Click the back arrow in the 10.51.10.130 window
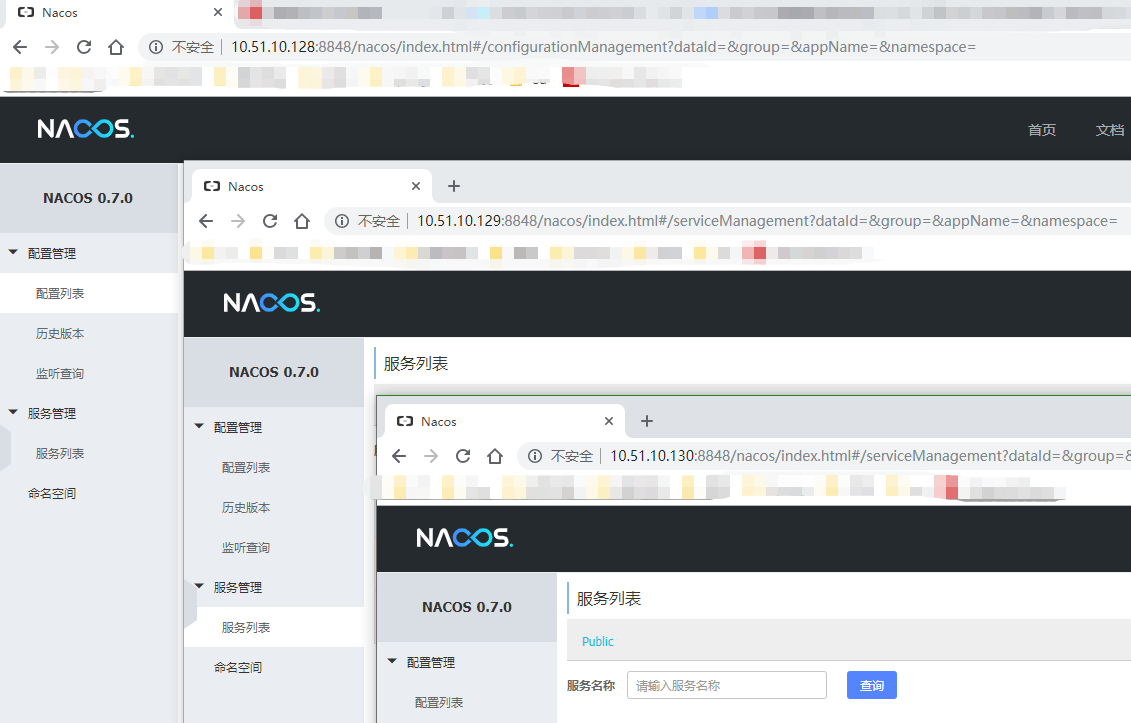1131x723 pixels. (399, 455)
